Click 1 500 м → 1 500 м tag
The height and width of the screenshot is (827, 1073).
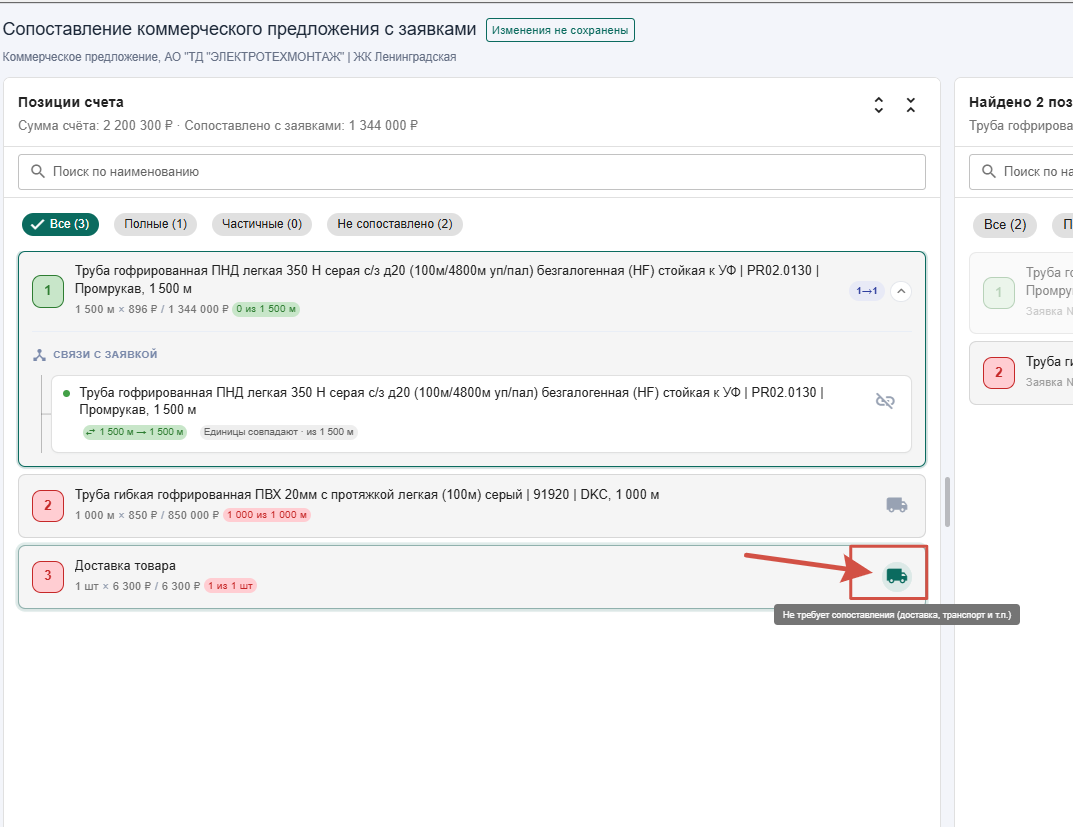(x=135, y=432)
